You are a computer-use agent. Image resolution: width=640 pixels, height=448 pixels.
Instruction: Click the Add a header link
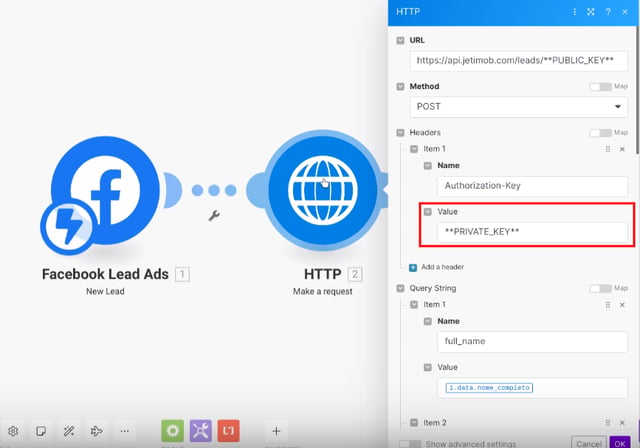click(442, 267)
